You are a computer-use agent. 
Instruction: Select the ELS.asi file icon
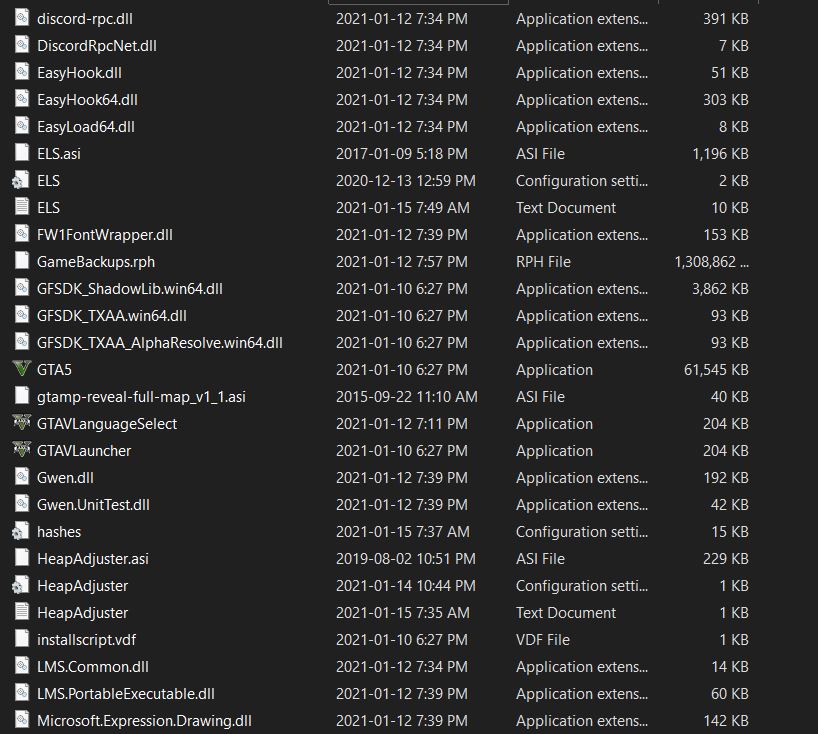[21, 153]
